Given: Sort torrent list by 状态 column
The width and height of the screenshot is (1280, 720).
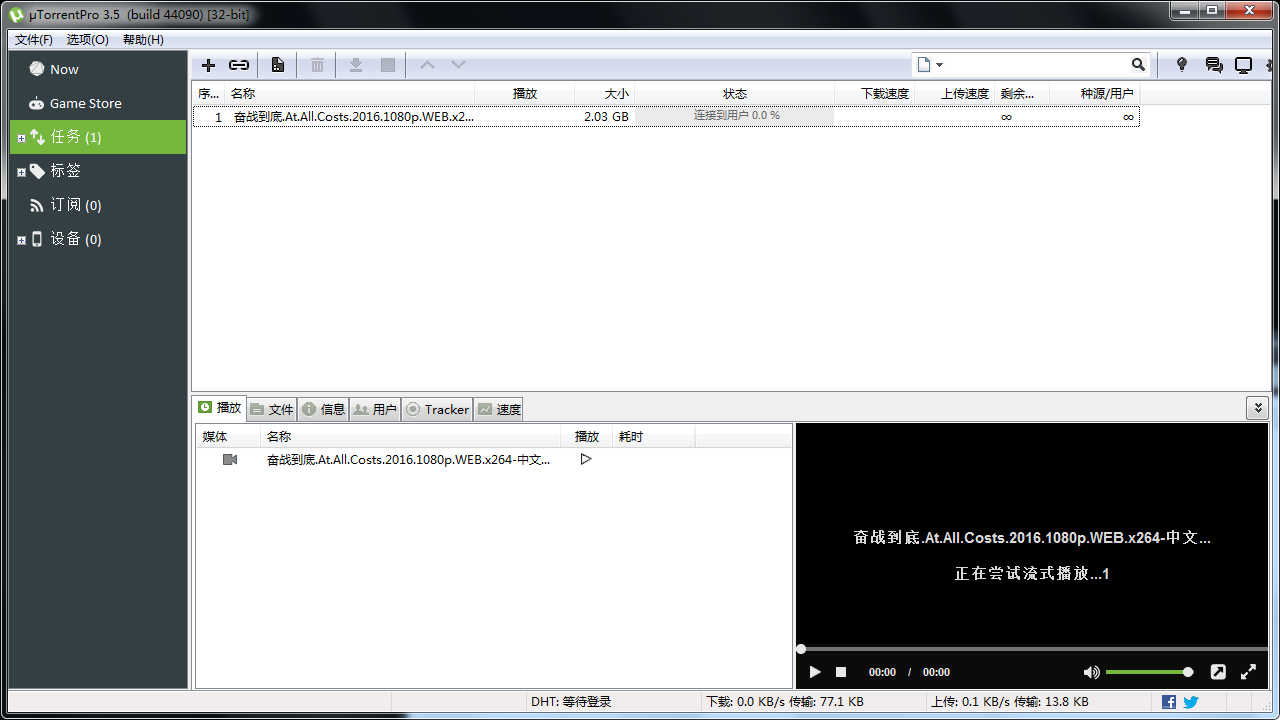Looking at the screenshot, I should click(x=734, y=93).
